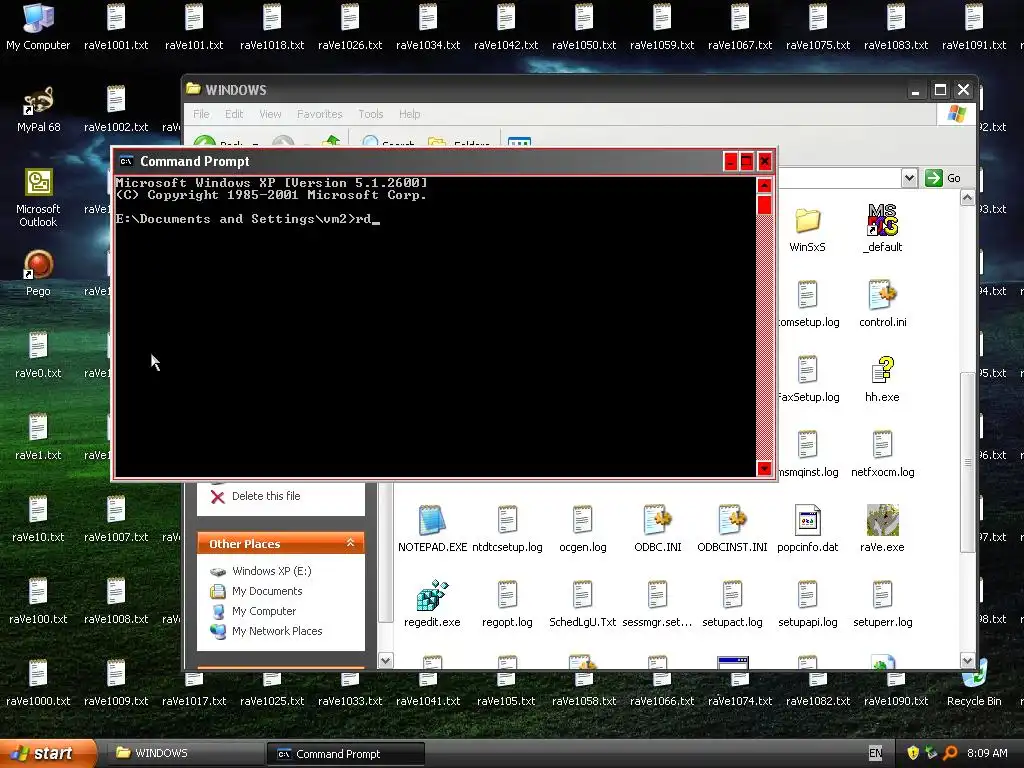Image resolution: width=1024 pixels, height=768 pixels.
Task: Select the ODBC.INI file icon
Action: click(x=658, y=529)
